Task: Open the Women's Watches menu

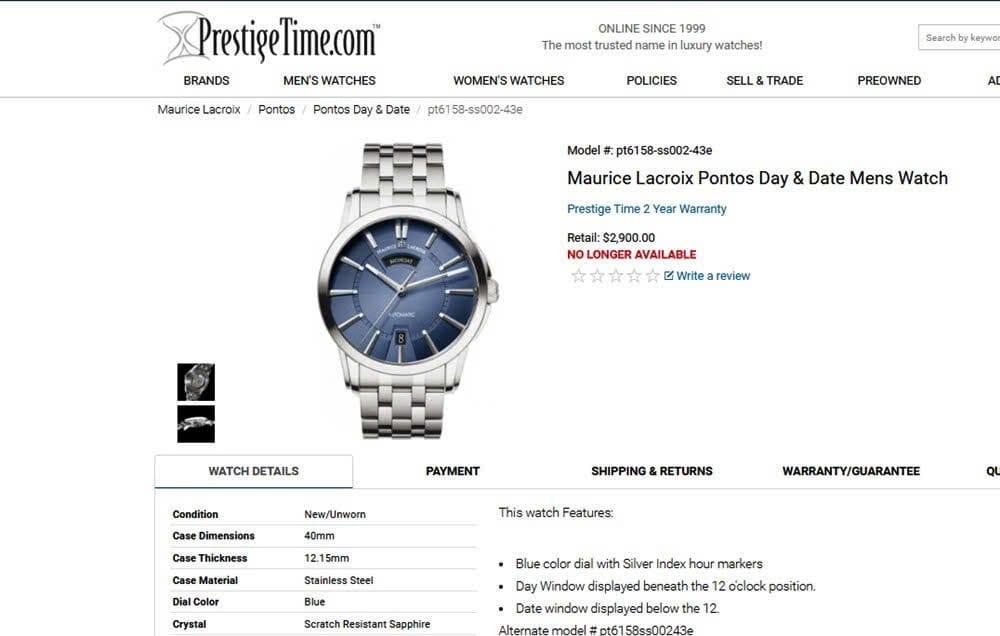Action: [x=508, y=80]
